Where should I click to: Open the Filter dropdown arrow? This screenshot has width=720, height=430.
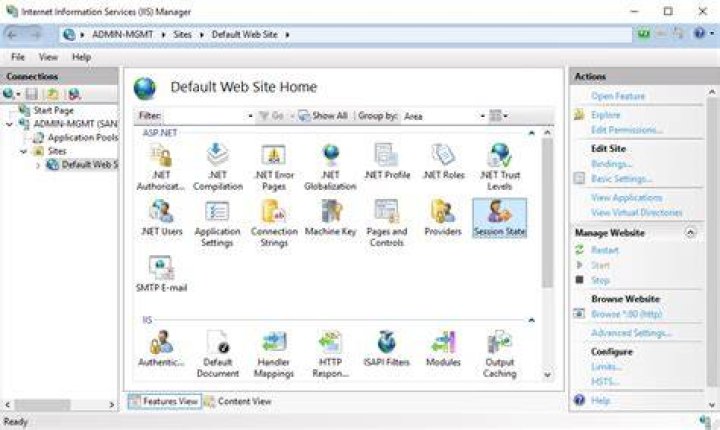click(x=250, y=116)
